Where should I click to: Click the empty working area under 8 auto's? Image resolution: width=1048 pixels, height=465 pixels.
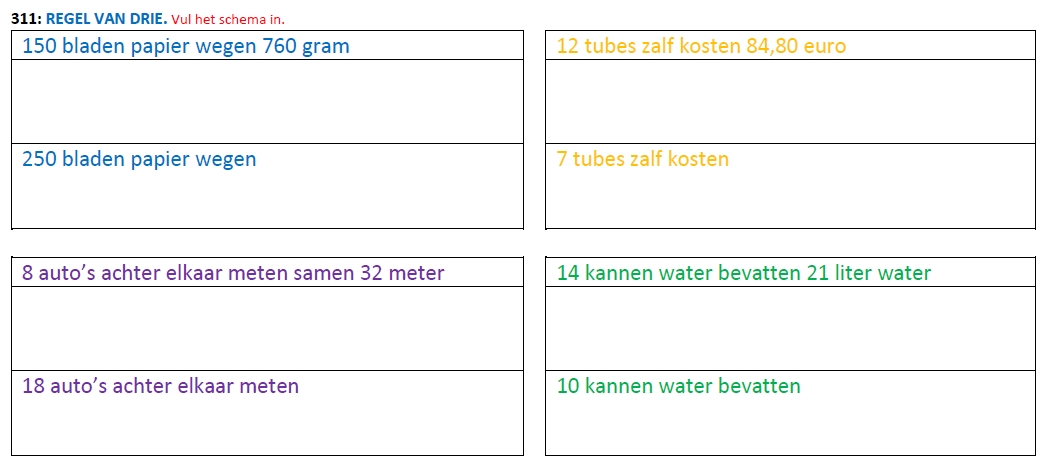[267, 329]
